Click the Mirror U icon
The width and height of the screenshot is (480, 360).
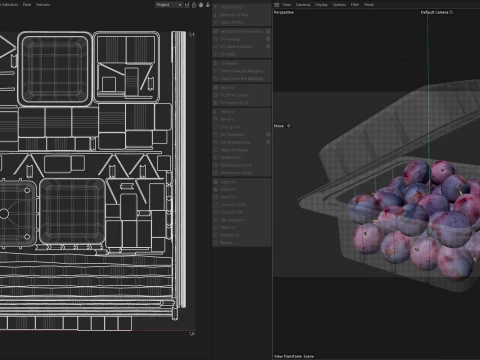(x=216, y=112)
